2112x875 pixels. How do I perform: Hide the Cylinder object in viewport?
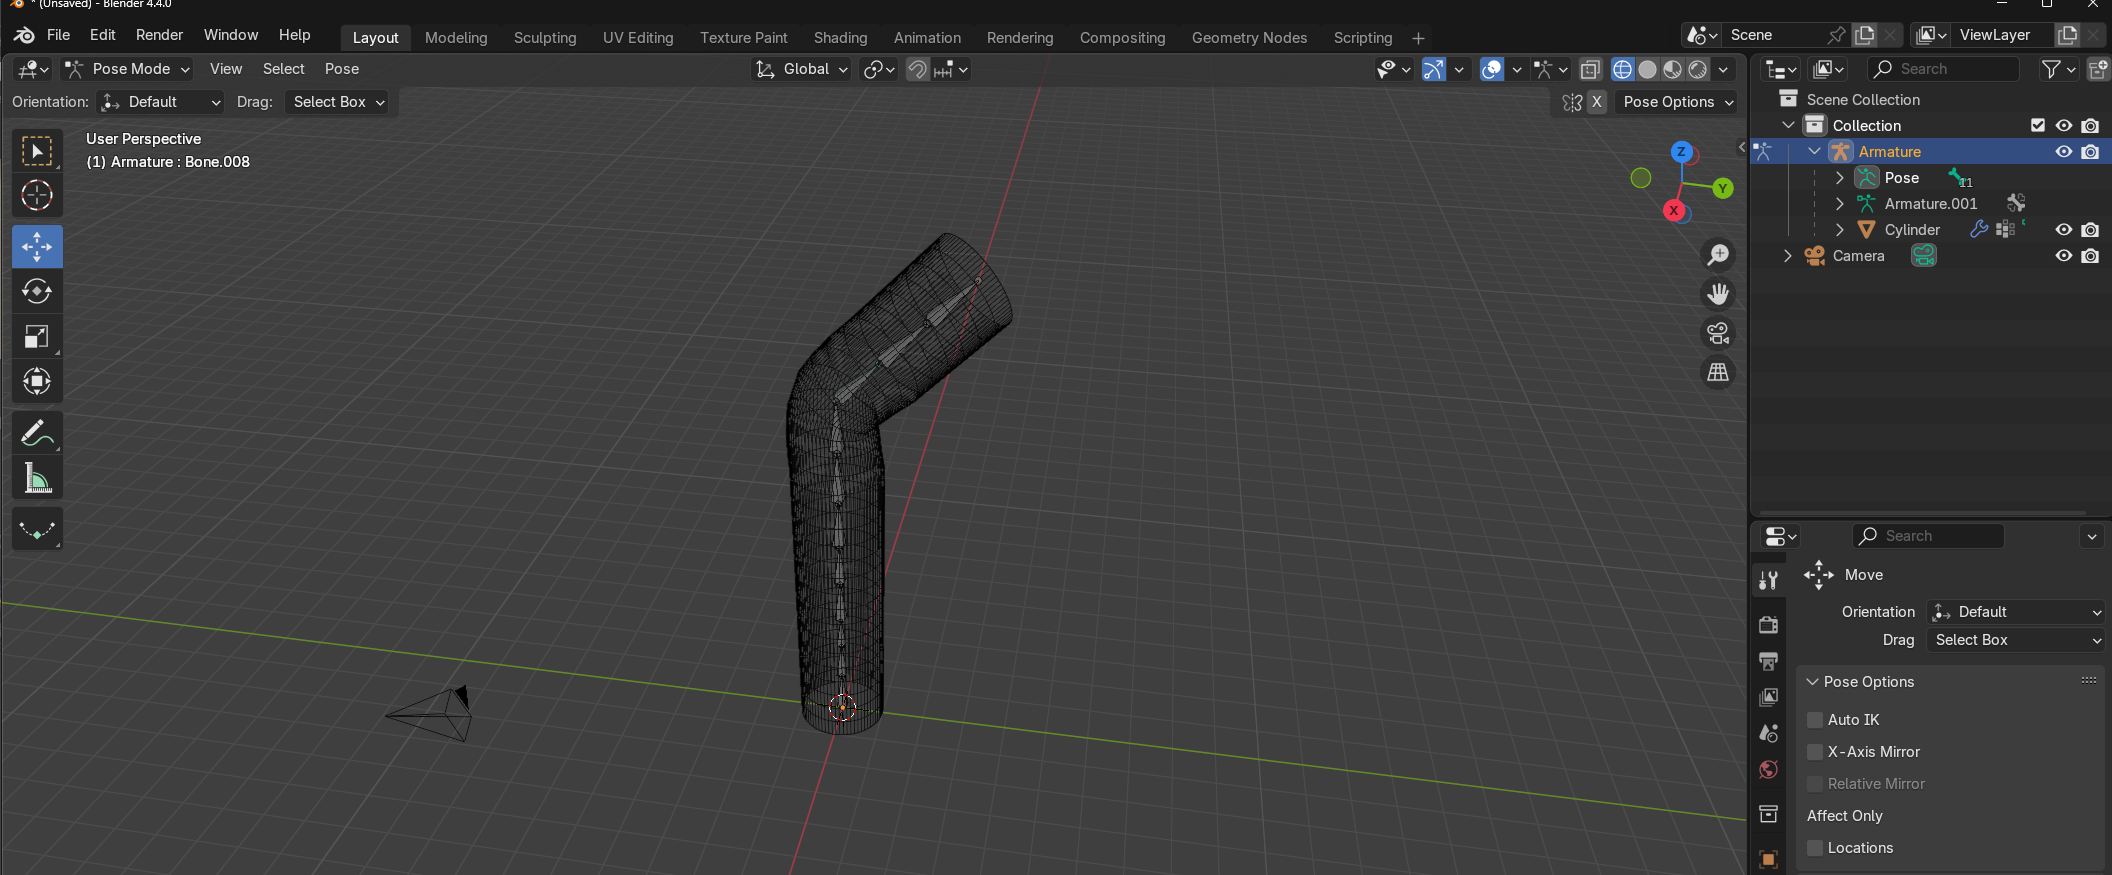click(x=2063, y=230)
